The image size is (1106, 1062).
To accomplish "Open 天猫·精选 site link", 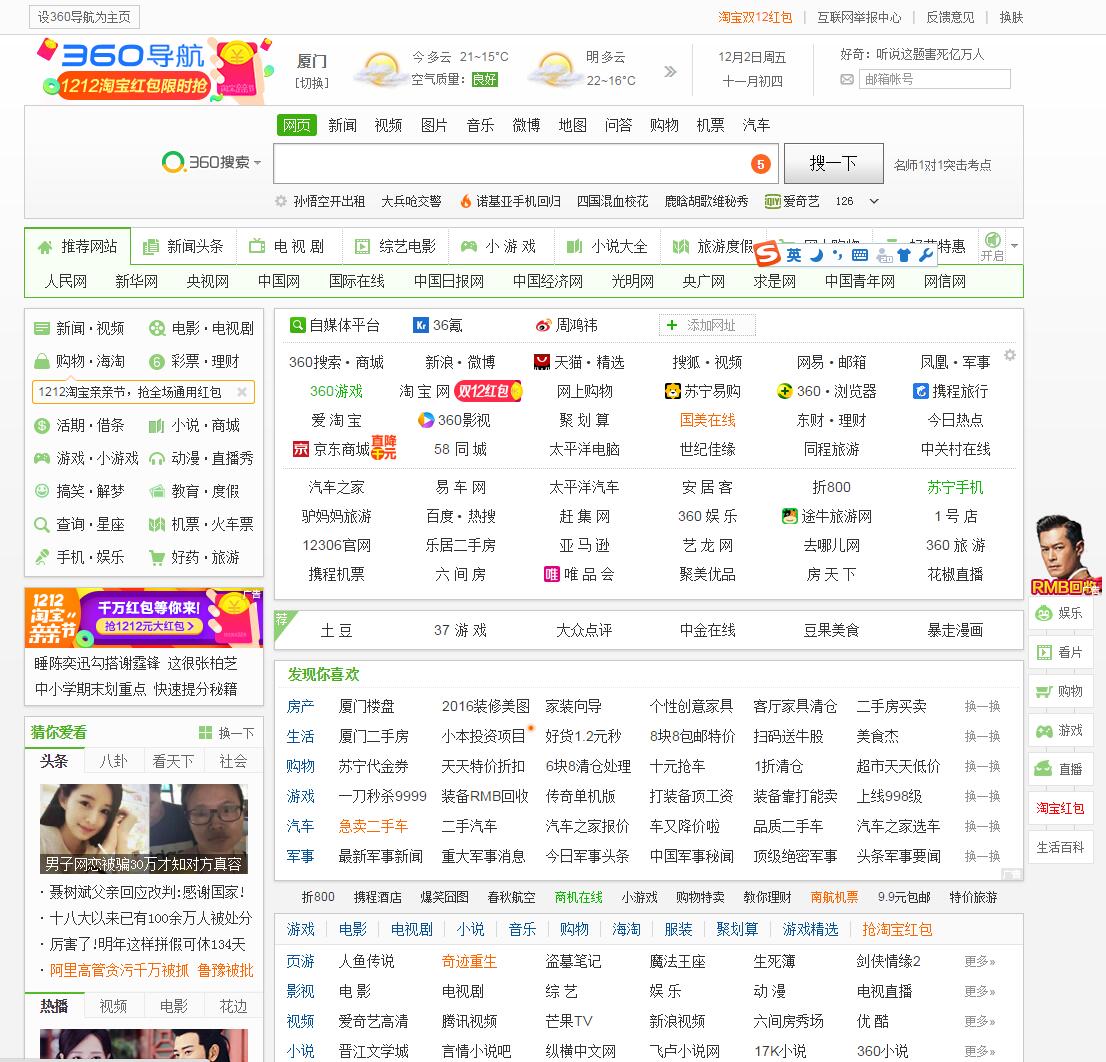I will (579, 362).
